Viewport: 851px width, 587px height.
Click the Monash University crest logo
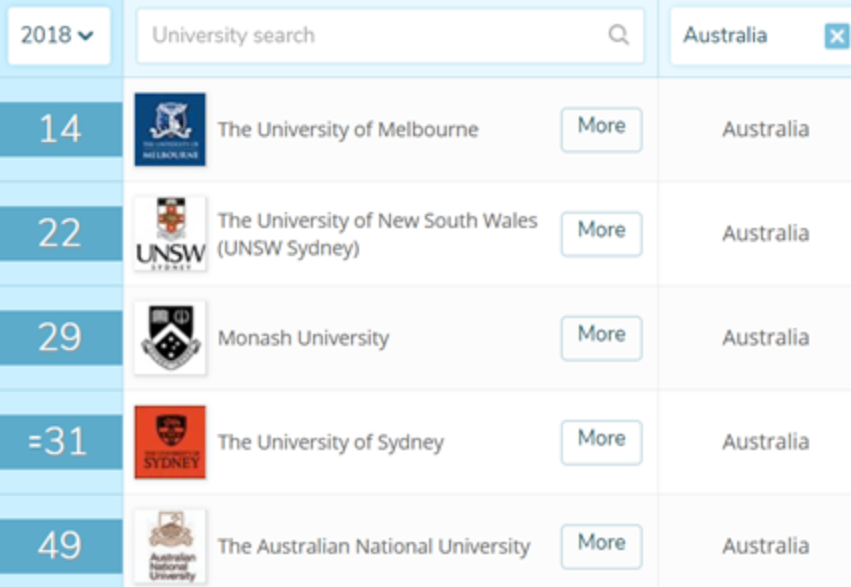click(170, 337)
